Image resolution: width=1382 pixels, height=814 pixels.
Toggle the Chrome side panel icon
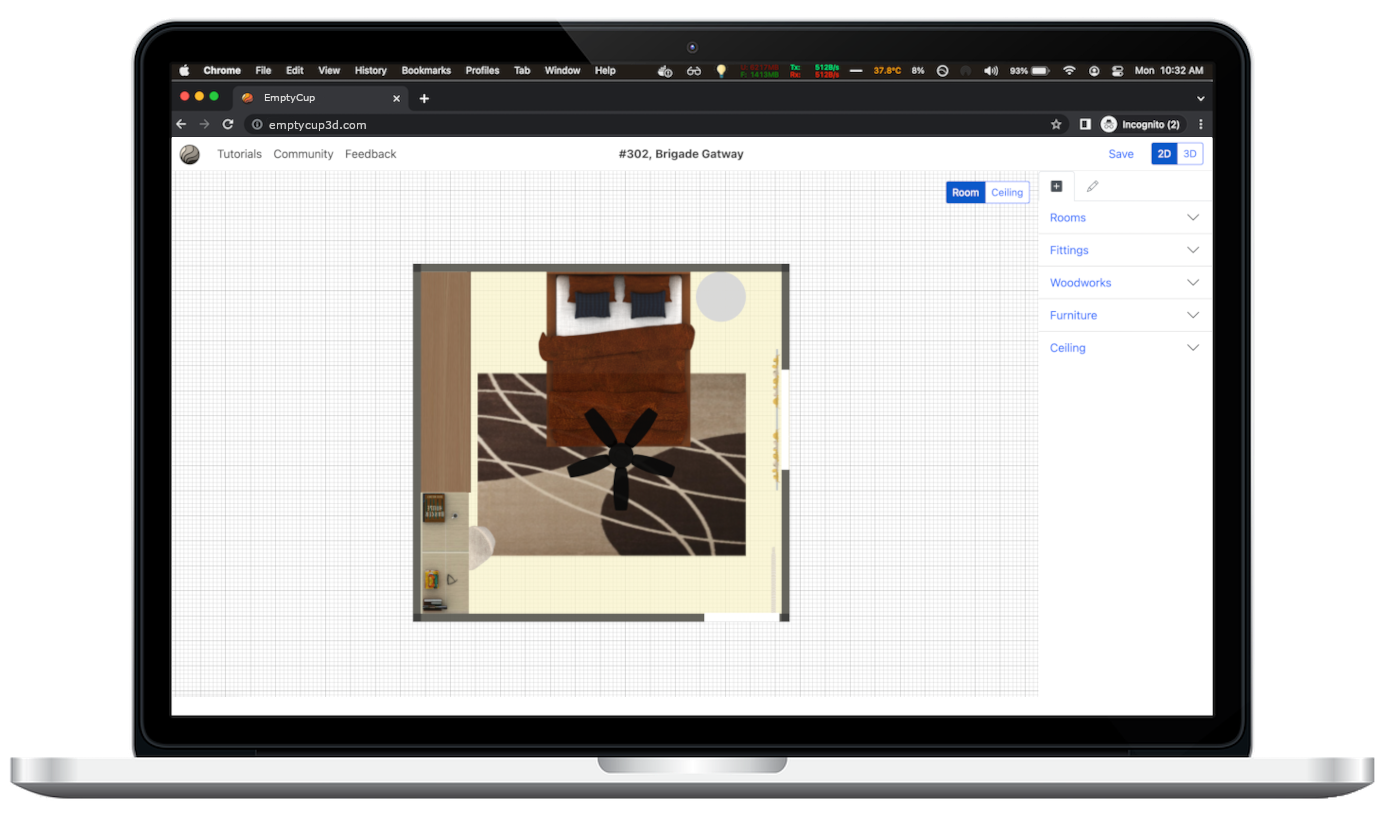tap(1084, 125)
